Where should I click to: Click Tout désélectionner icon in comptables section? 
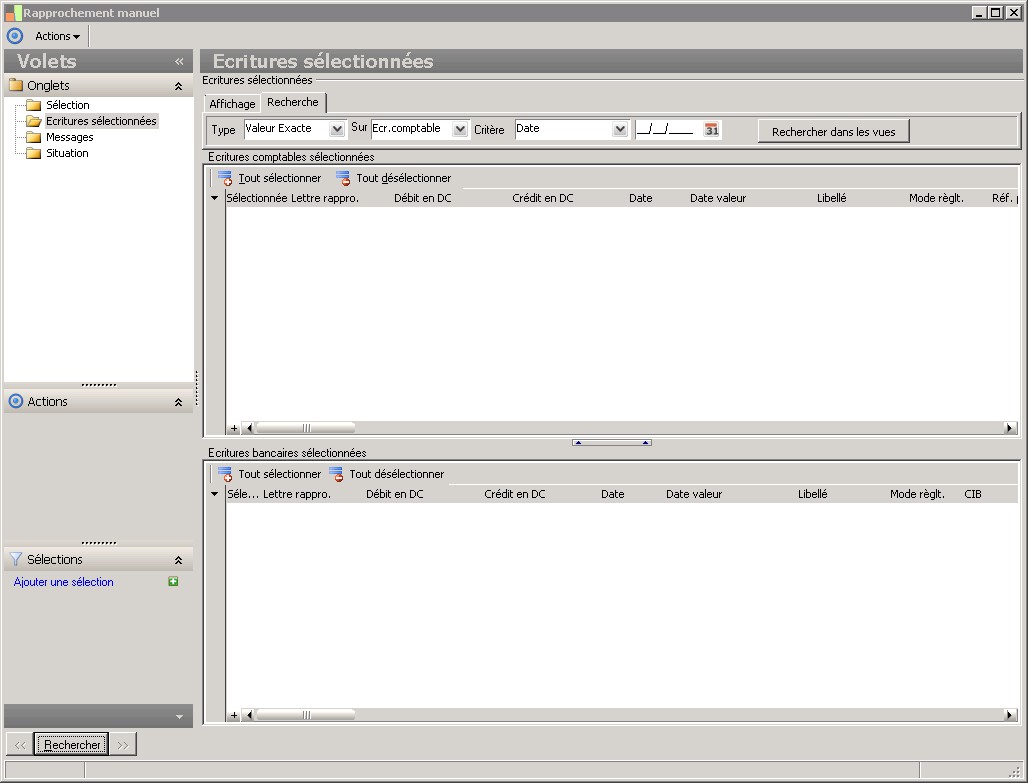point(343,178)
